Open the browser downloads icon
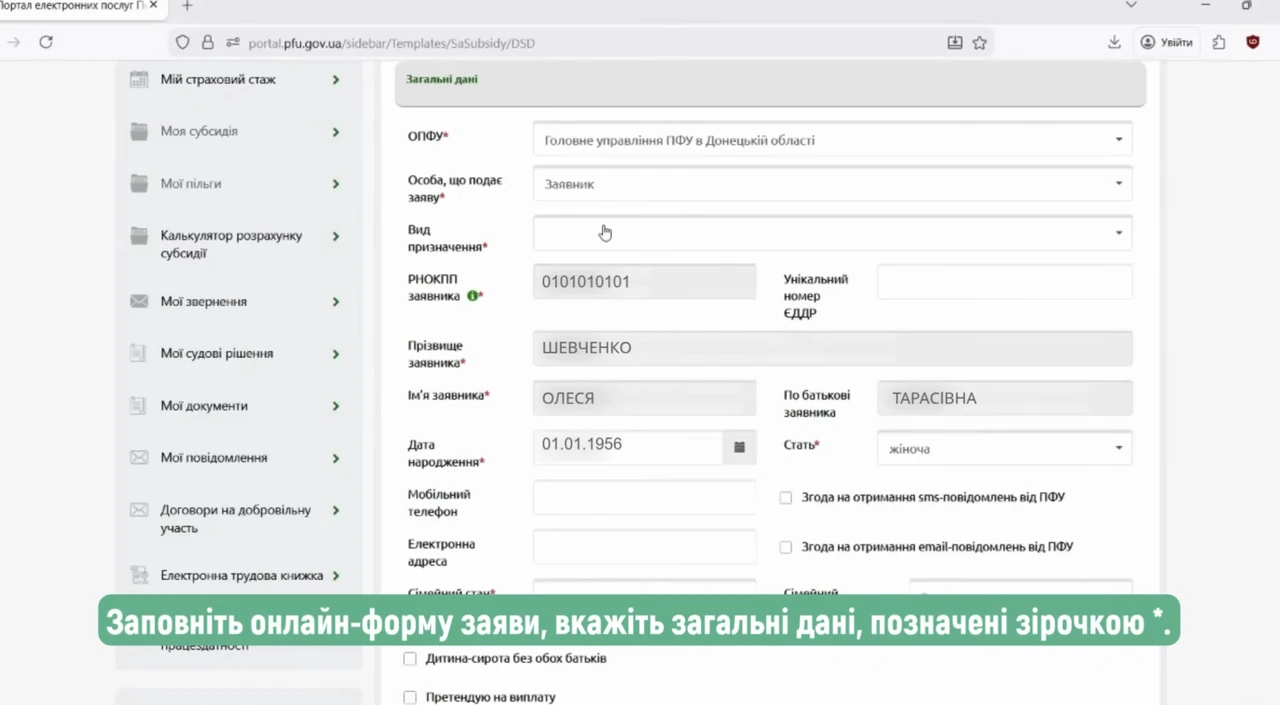The width and height of the screenshot is (1280, 705). point(1114,42)
